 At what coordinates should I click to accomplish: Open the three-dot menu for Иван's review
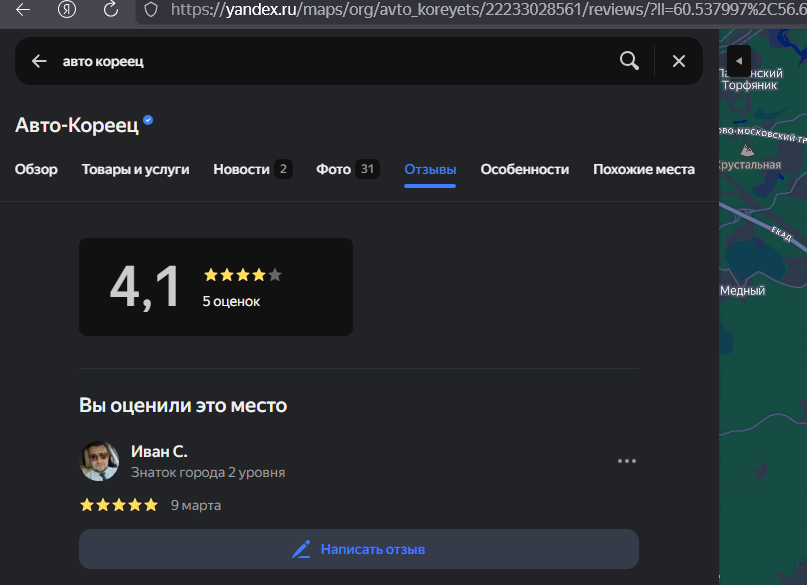(626, 461)
